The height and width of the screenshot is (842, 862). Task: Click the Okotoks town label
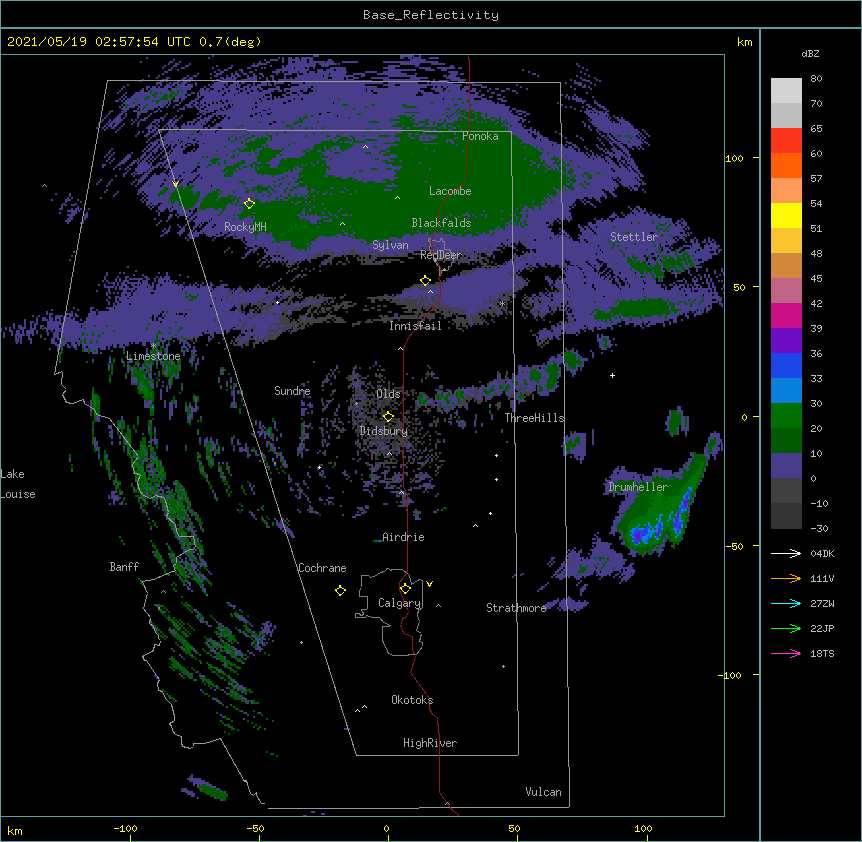(412, 700)
